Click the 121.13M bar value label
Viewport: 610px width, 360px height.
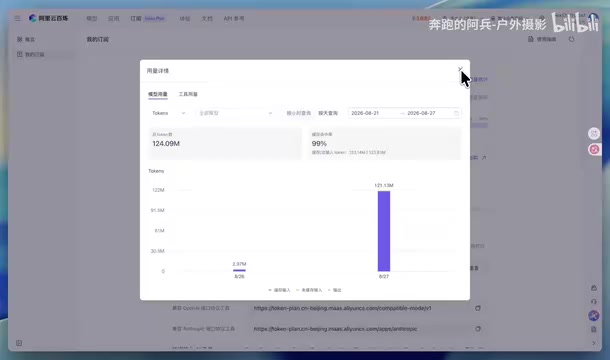click(384, 185)
